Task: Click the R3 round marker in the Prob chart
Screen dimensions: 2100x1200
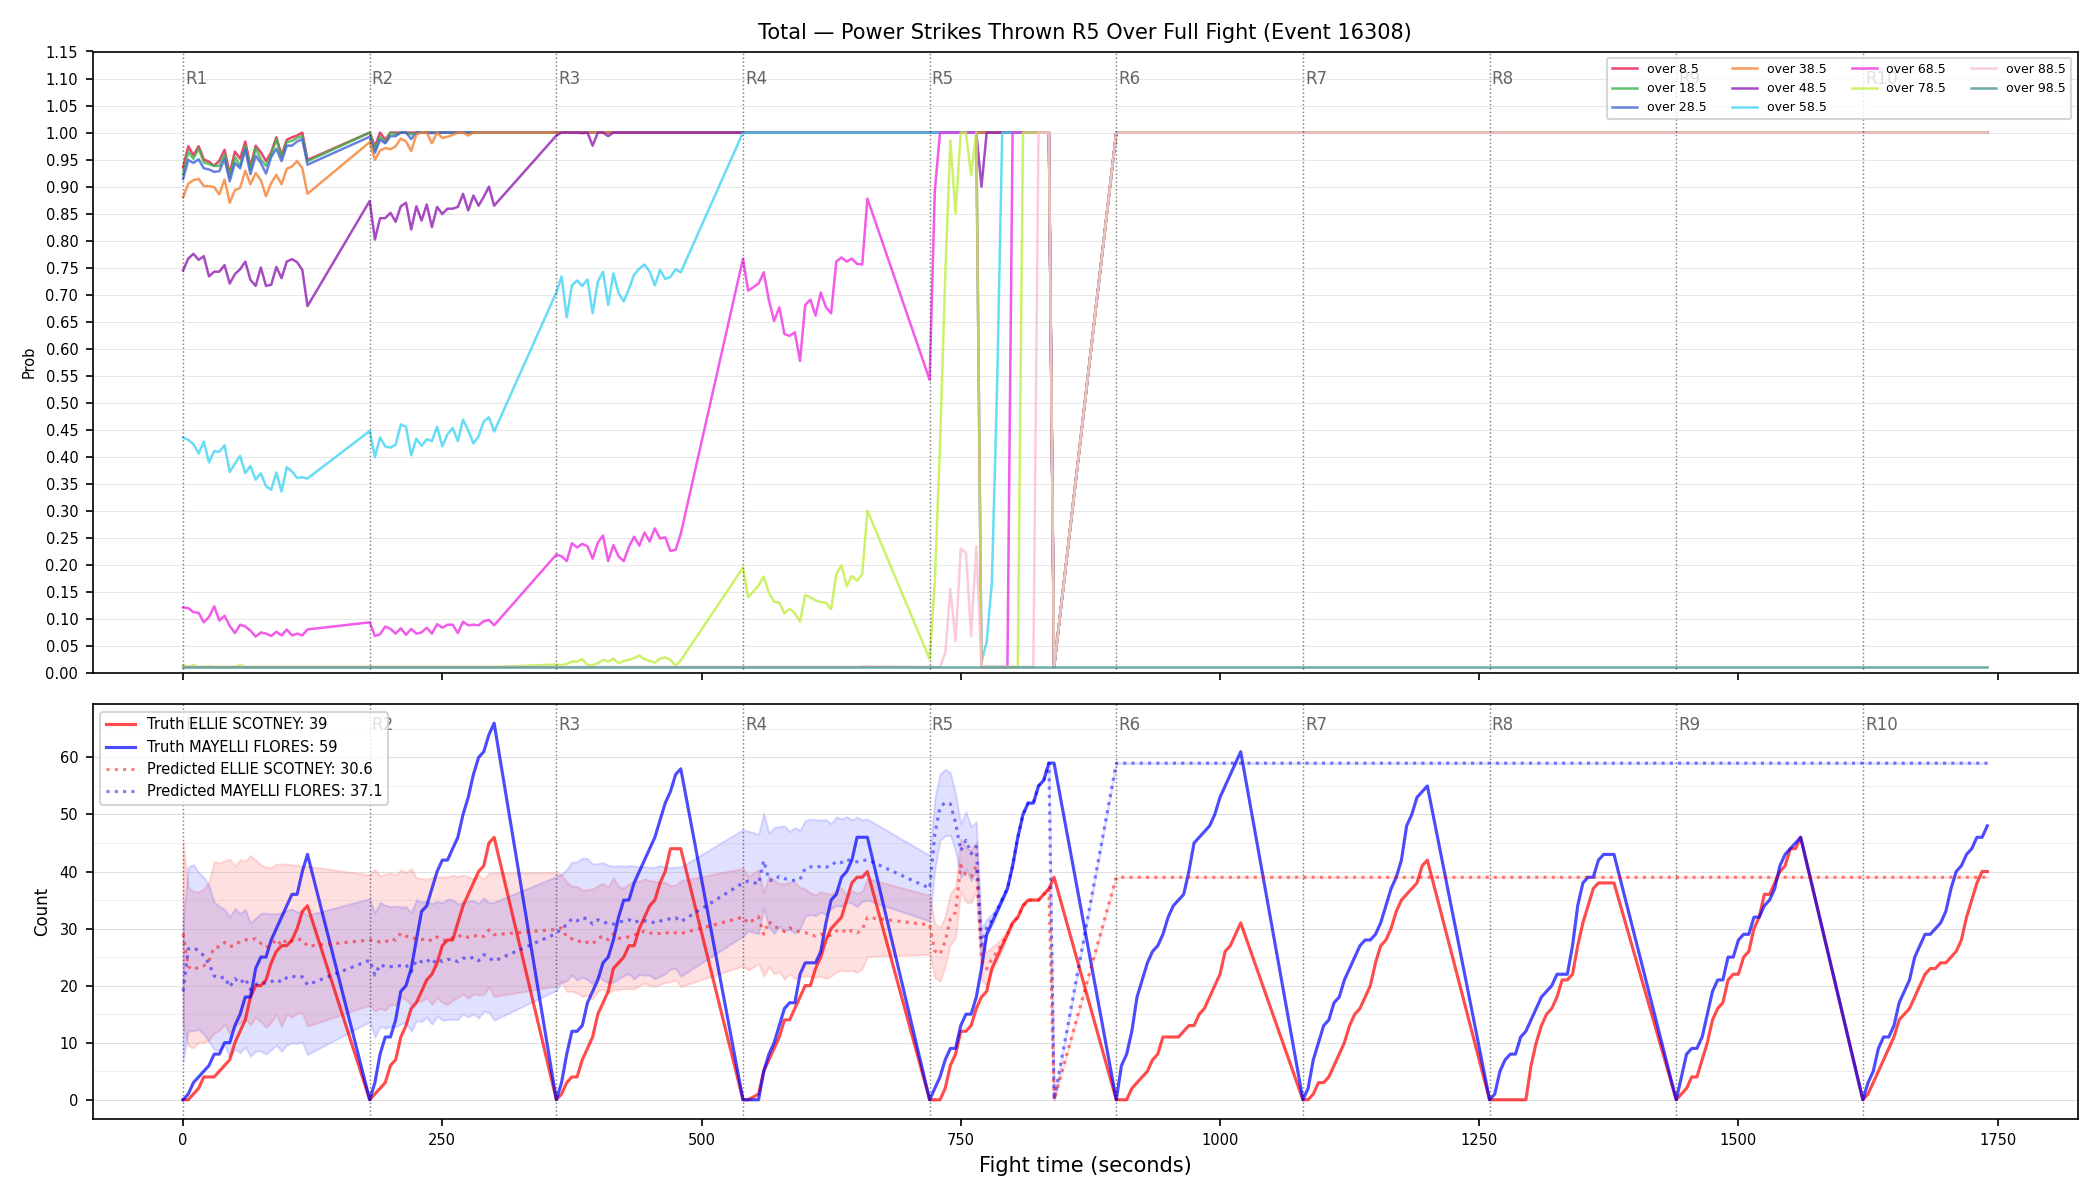Action: pyautogui.click(x=569, y=78)
